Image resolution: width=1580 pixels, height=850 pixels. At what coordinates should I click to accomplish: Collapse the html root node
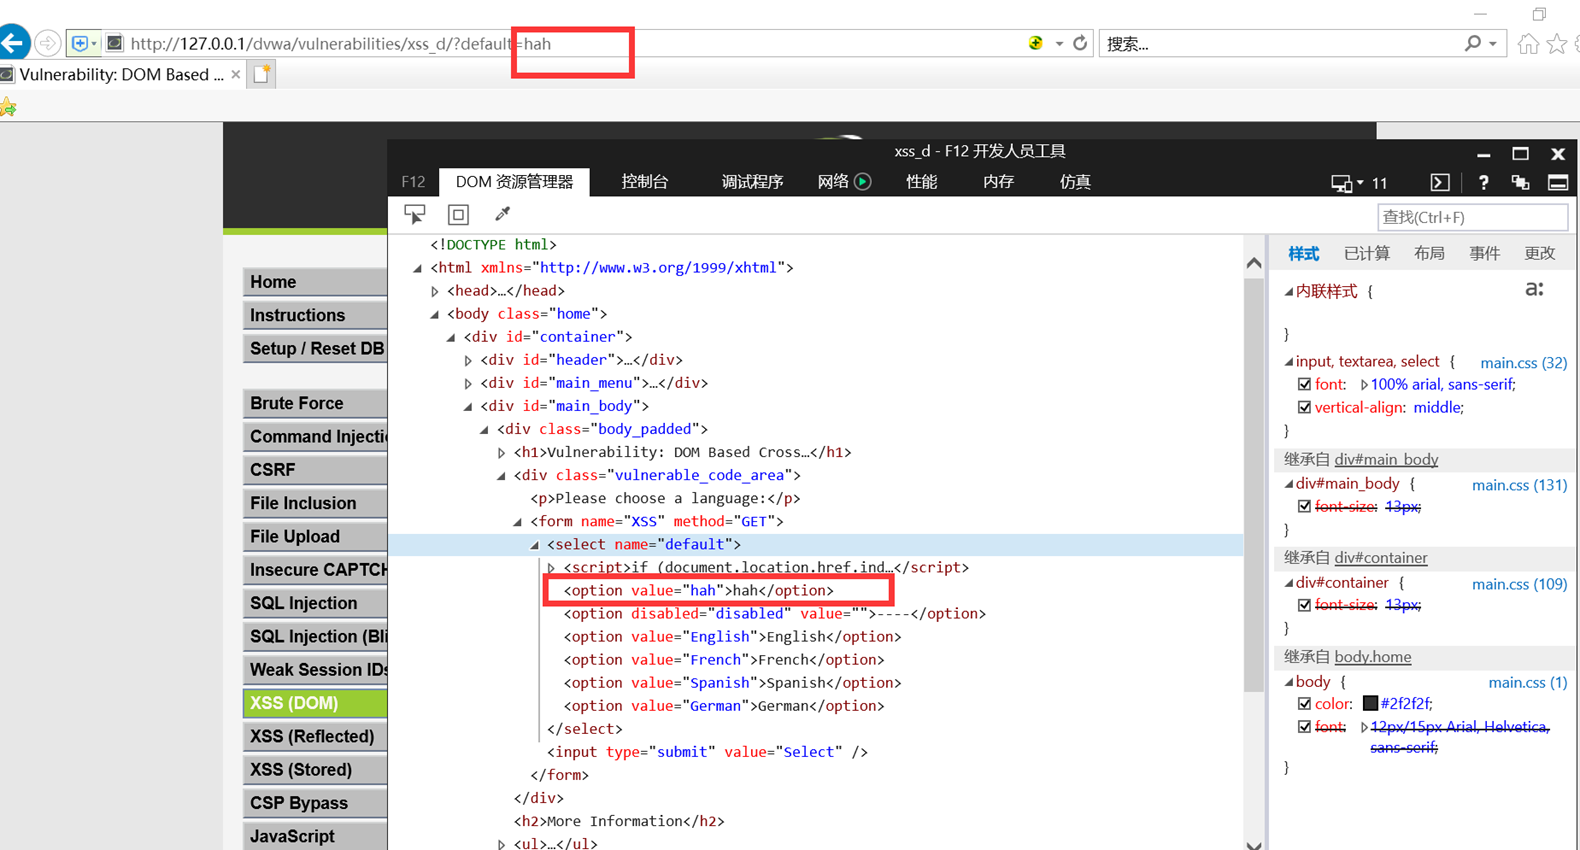click(418, 268)
